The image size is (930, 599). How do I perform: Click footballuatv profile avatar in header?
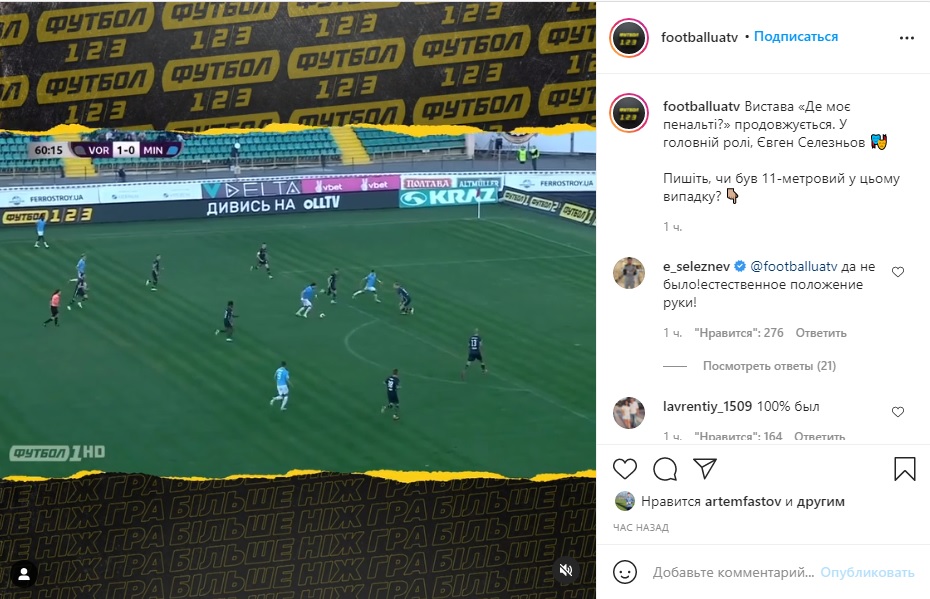pyautogui.click(x=629, y=37)
